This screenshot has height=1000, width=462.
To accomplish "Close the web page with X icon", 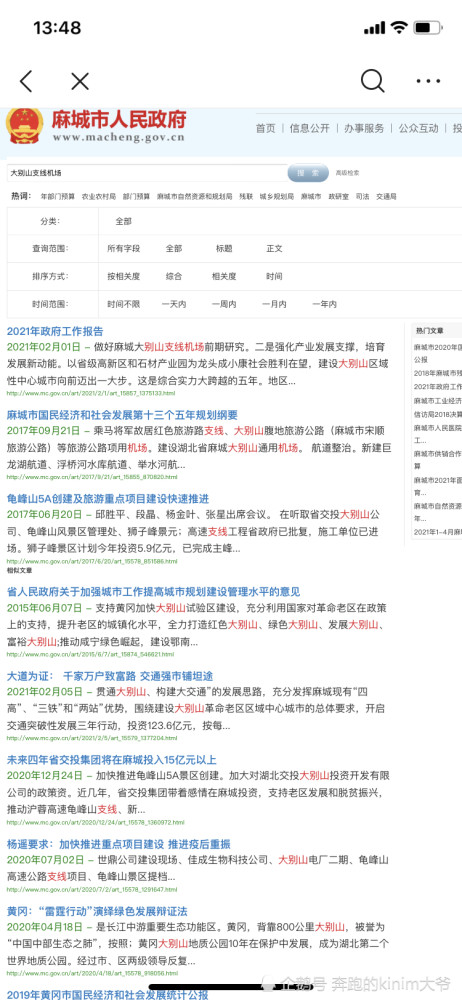I will [x=80, y=81].
